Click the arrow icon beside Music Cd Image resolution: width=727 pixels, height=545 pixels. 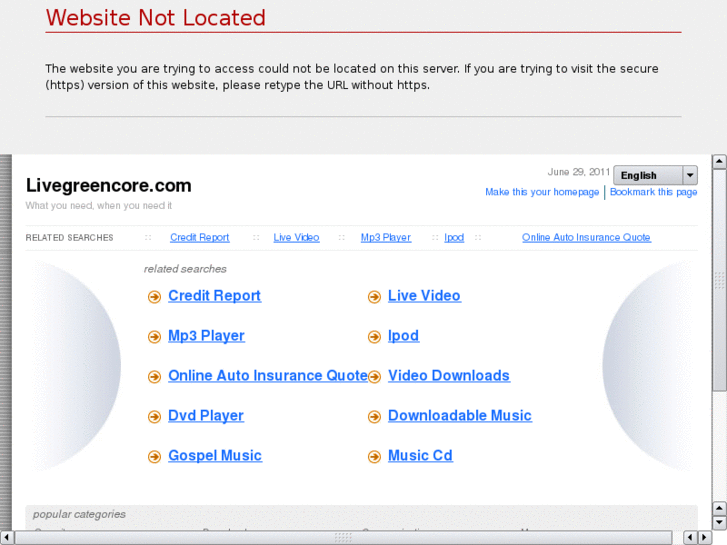tap(374, 456)
